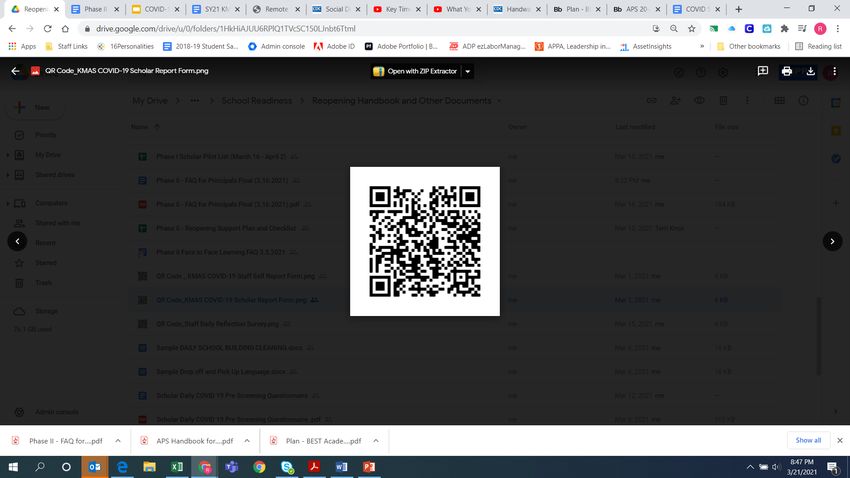This screenshot has height=478, width=850.
Task: Expand options for Phase II FAQ download
Action: (118, 441)
